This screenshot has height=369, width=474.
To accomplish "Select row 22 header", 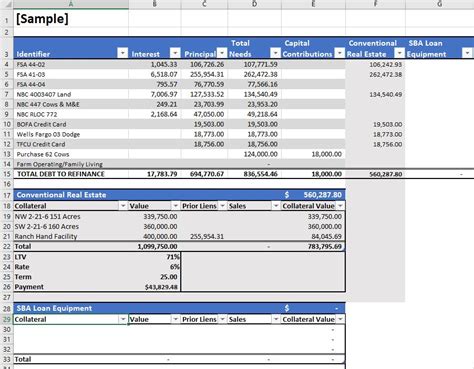I will point(7,247).
